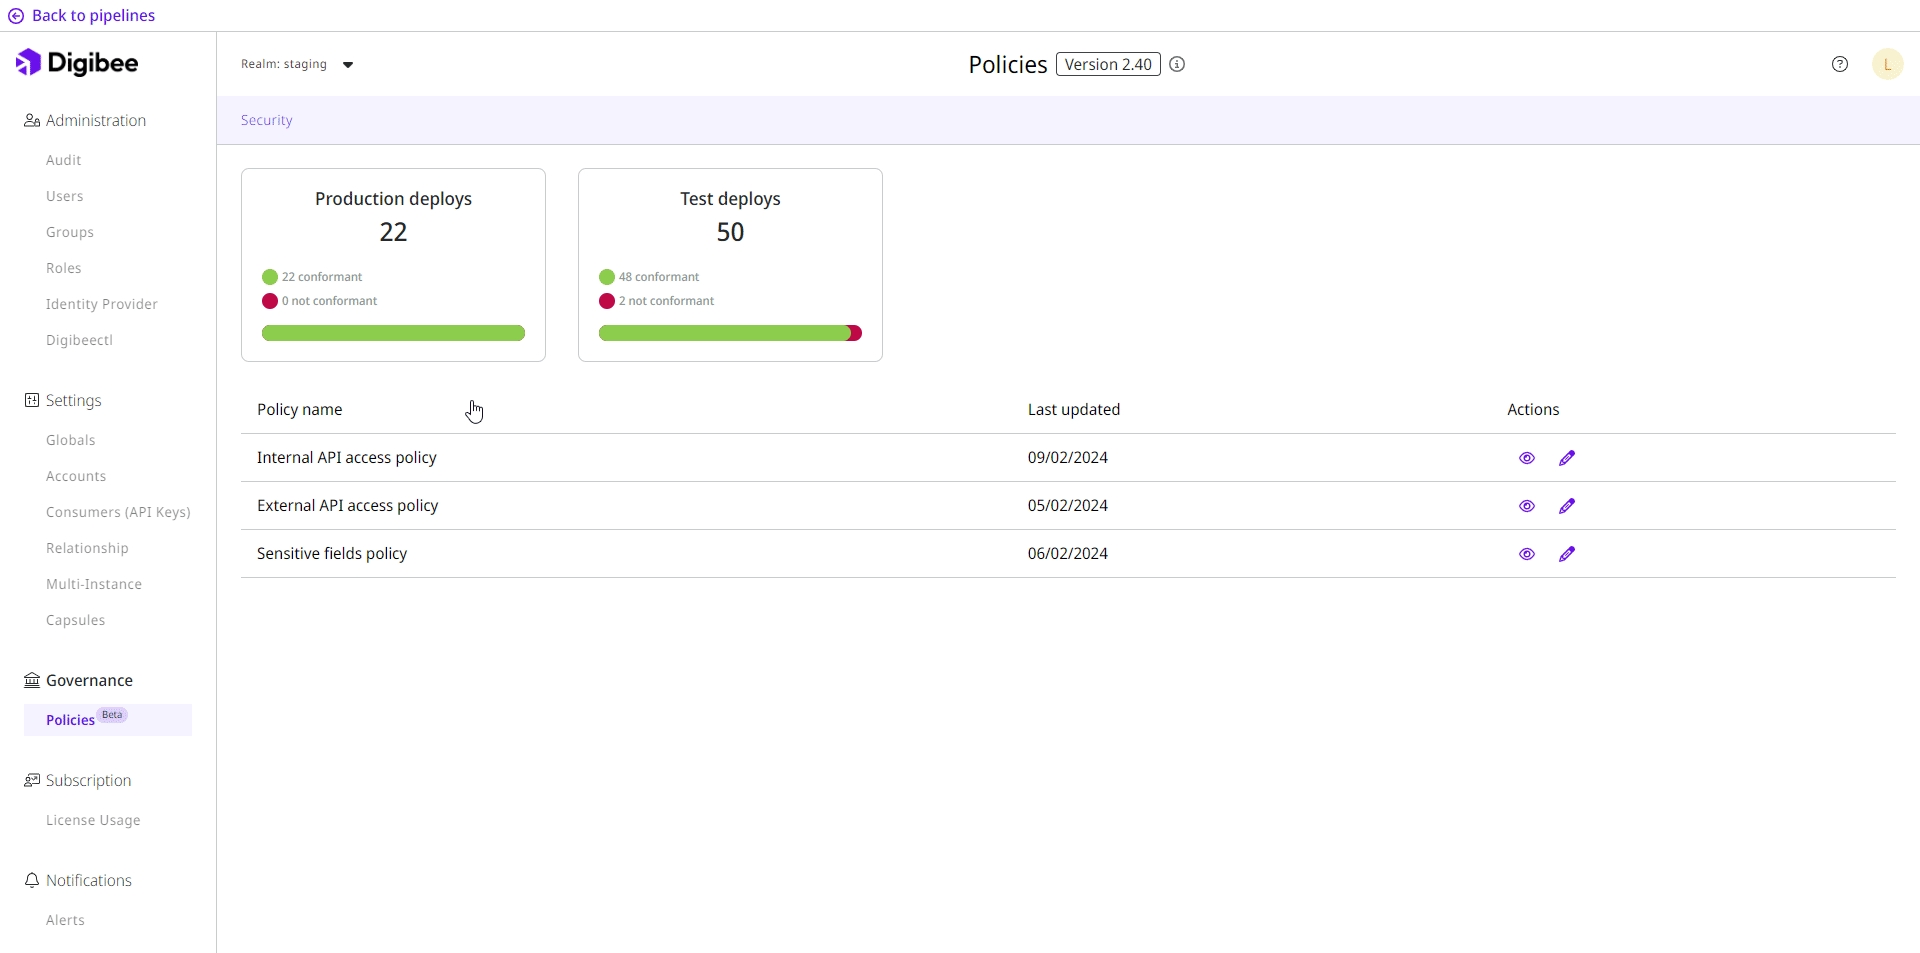Go to Consumers (API Keys) in sidebar

coord(118,512)
